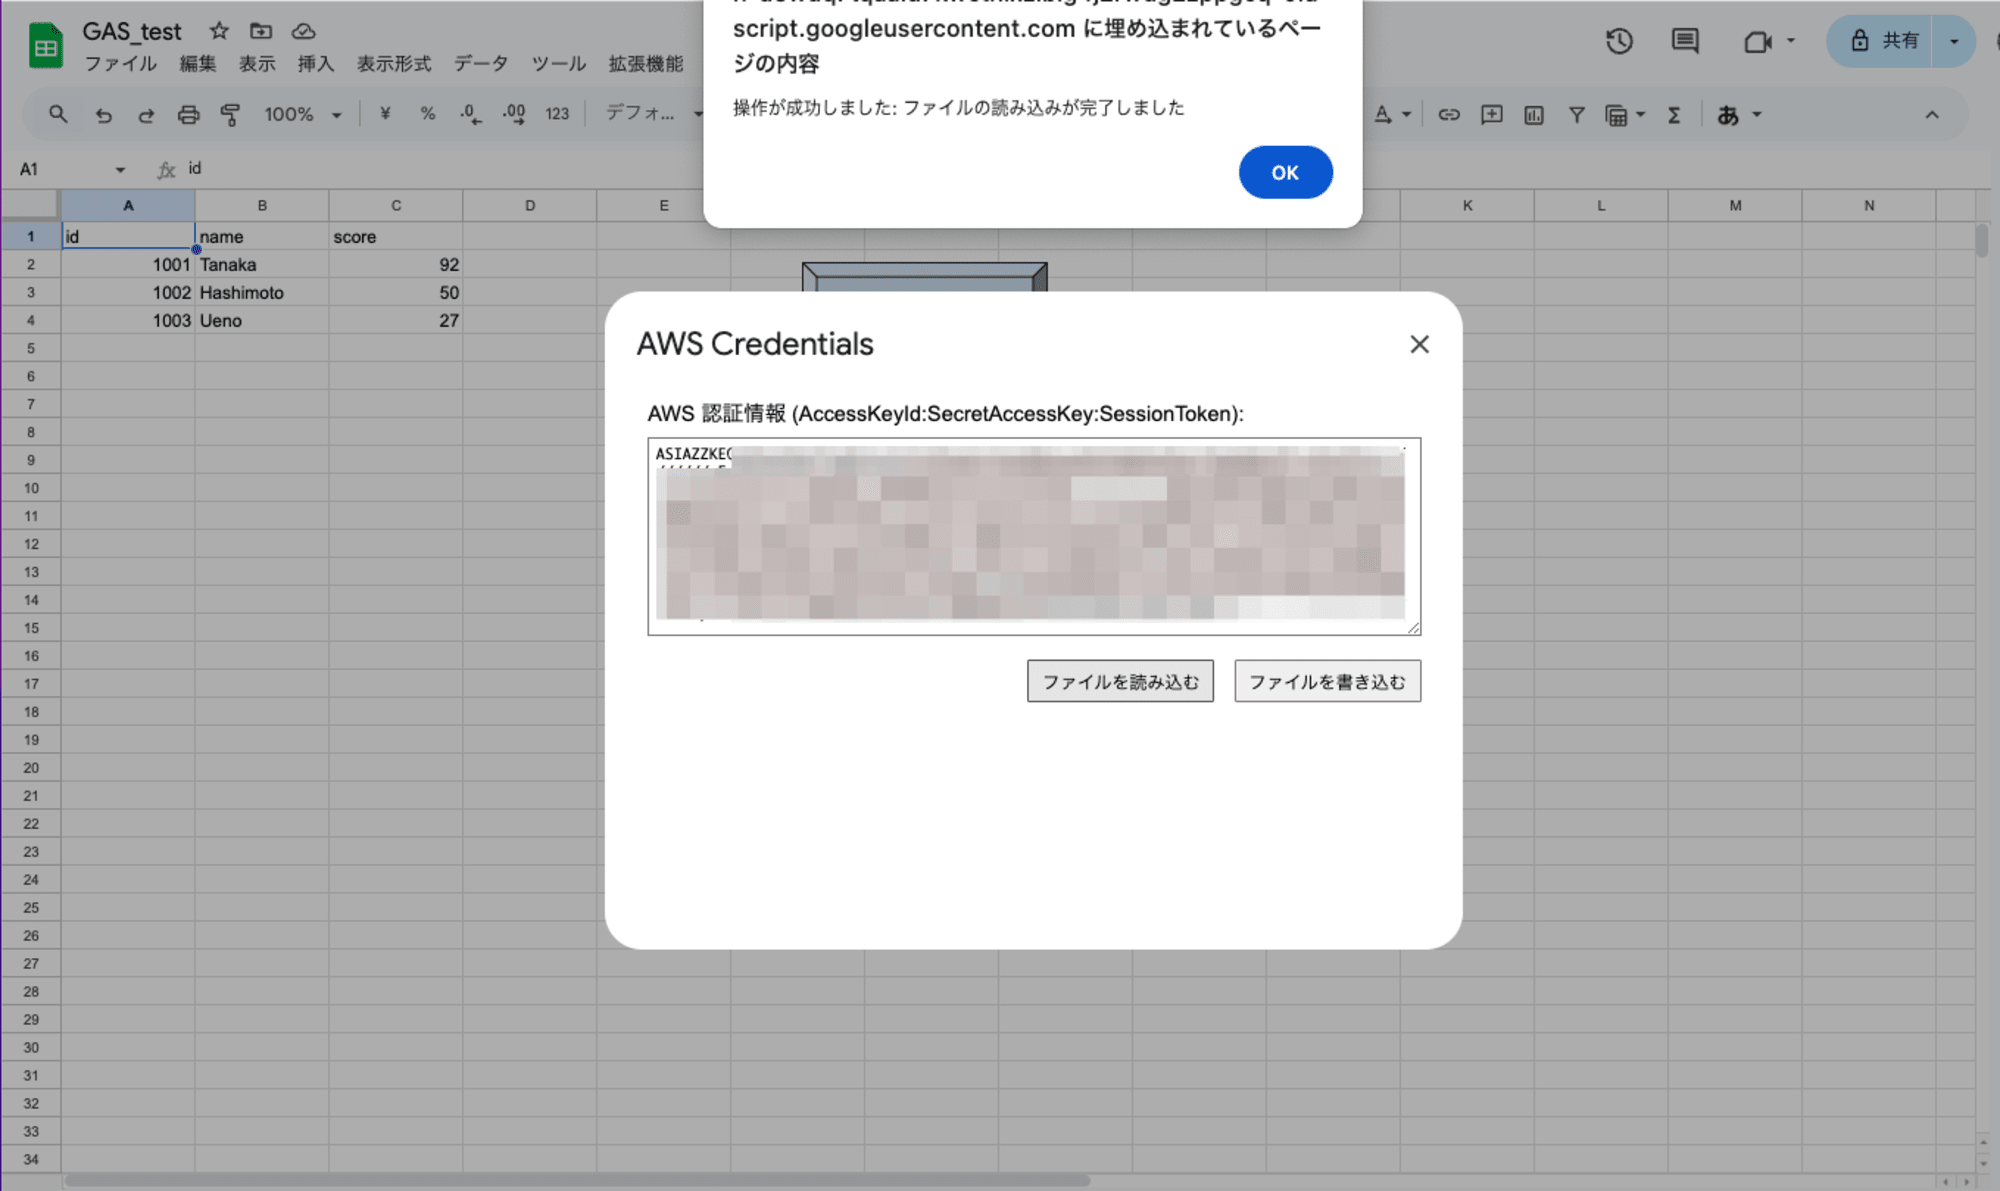The width and height of the screenshot is (2000, 1191).
Task: Open the 表示形式 menu
Action: pyautogui.click(x=394, y=63)
